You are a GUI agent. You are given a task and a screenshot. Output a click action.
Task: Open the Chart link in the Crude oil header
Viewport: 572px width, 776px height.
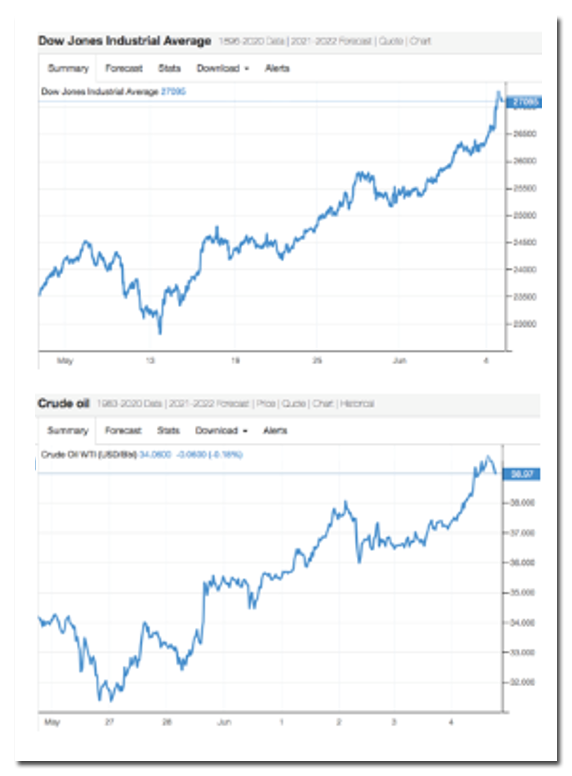[323, 404]
